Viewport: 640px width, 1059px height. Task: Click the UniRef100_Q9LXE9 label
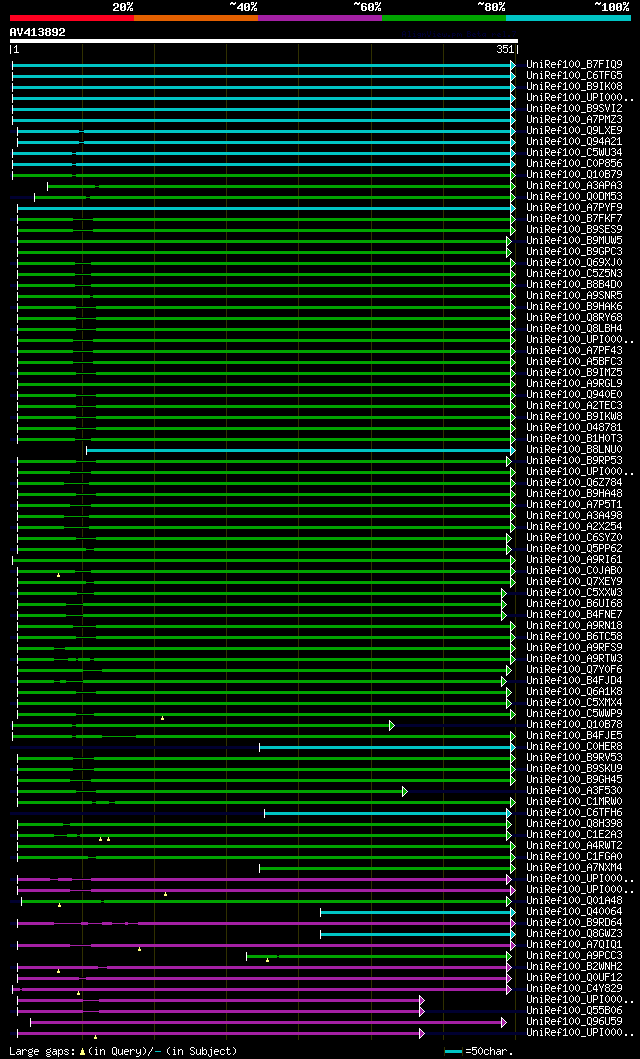(x=575, y=130)
